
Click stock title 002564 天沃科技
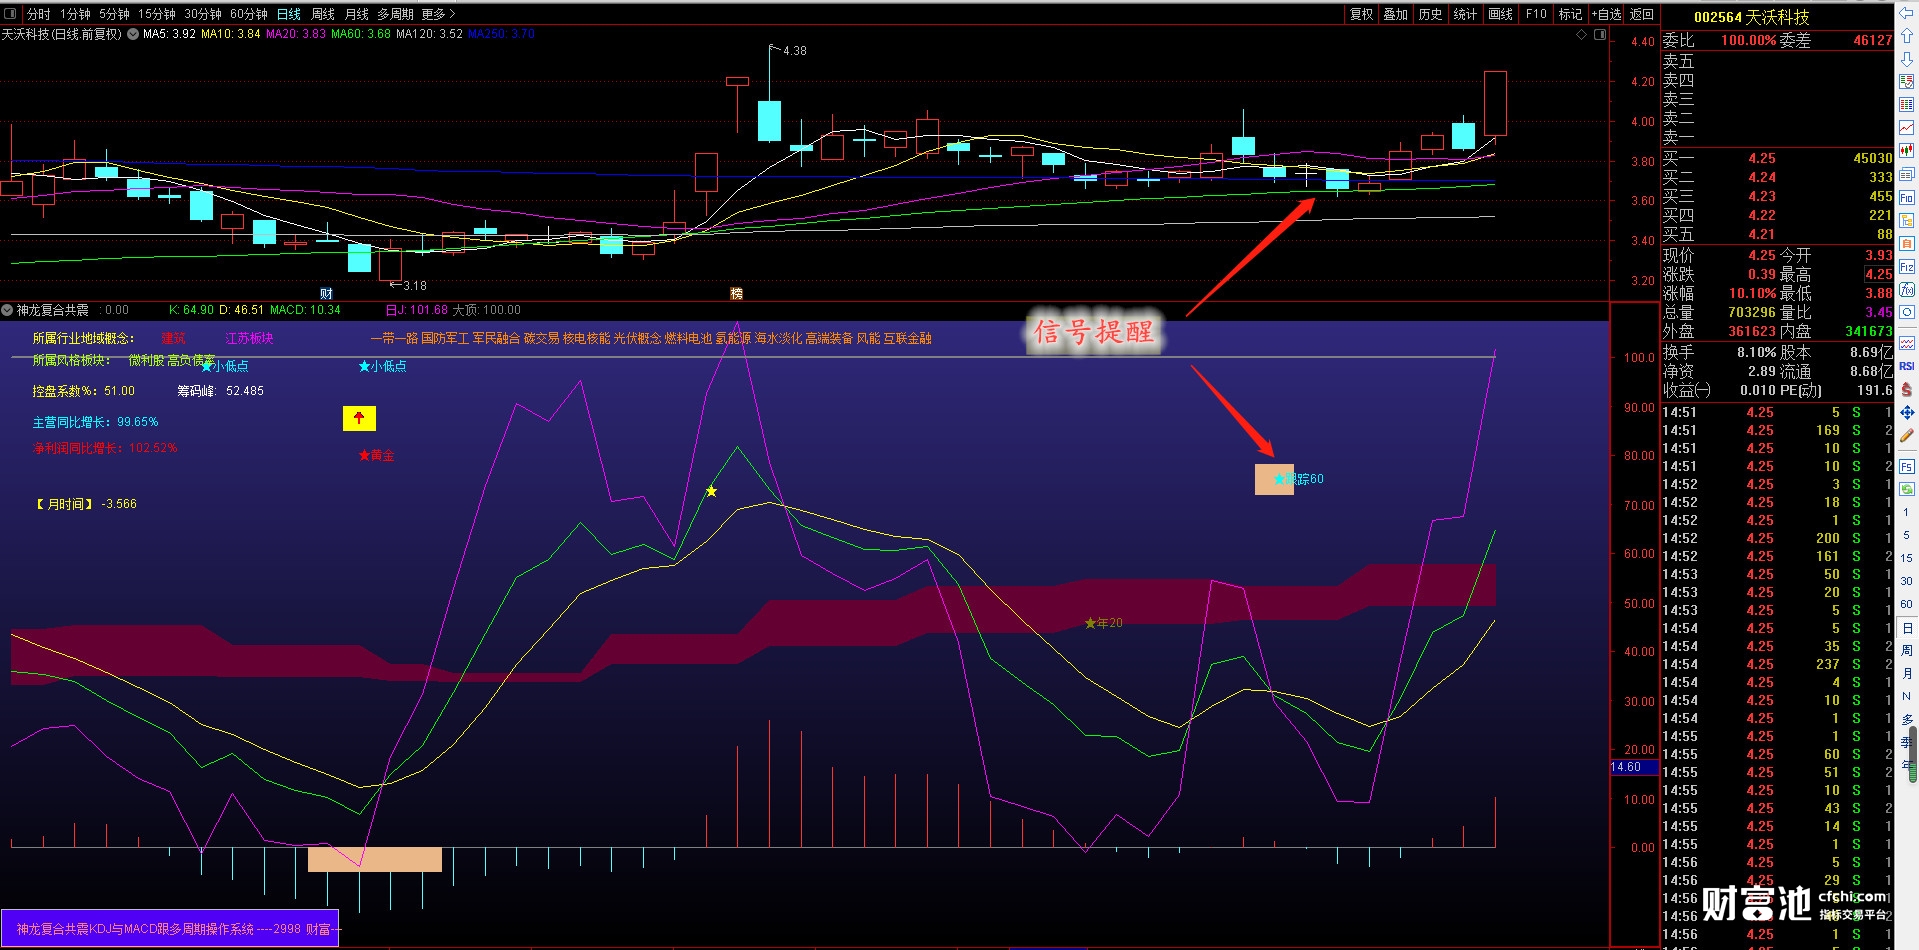coord(1752,17)
